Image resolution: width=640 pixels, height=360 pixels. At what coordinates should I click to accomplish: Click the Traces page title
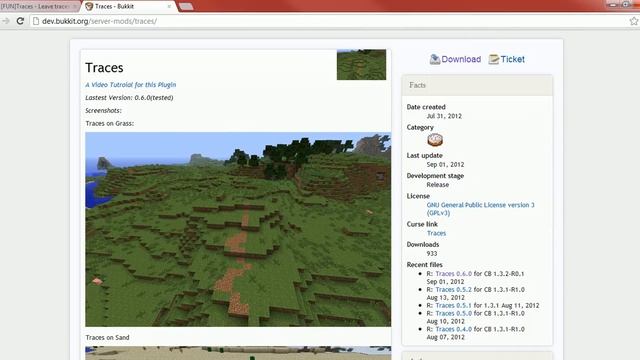coord(104,68)
